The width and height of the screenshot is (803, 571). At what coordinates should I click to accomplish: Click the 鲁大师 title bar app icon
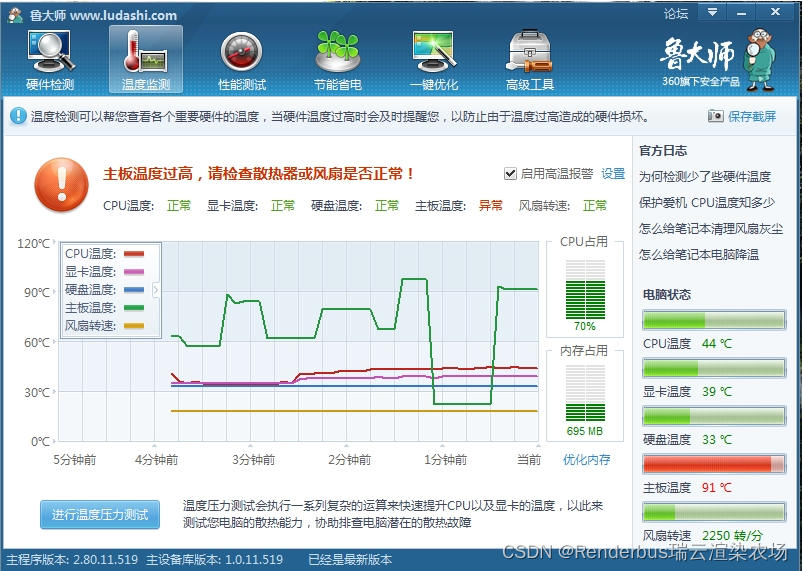pos(15,15)
